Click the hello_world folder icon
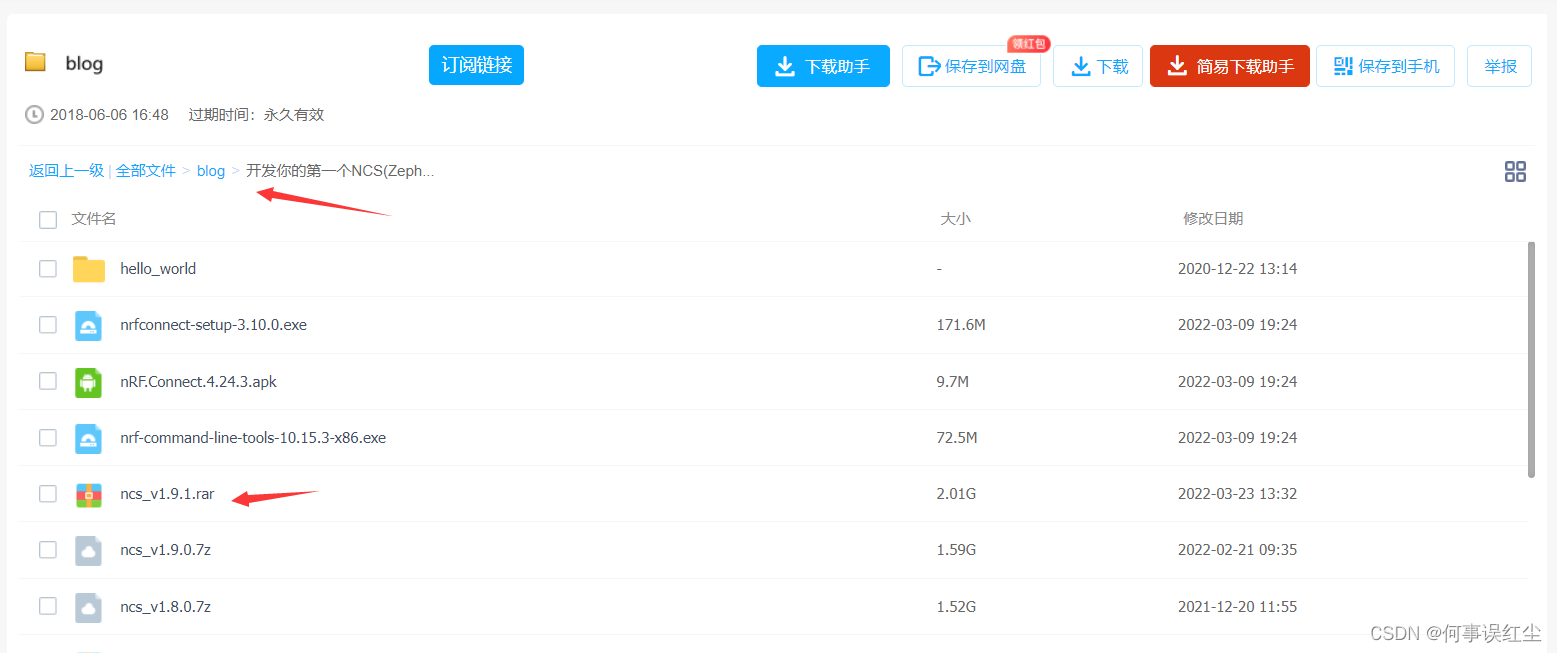This screenshot has width=1557, height=653. pyautogui.click(x=89, y=269)
